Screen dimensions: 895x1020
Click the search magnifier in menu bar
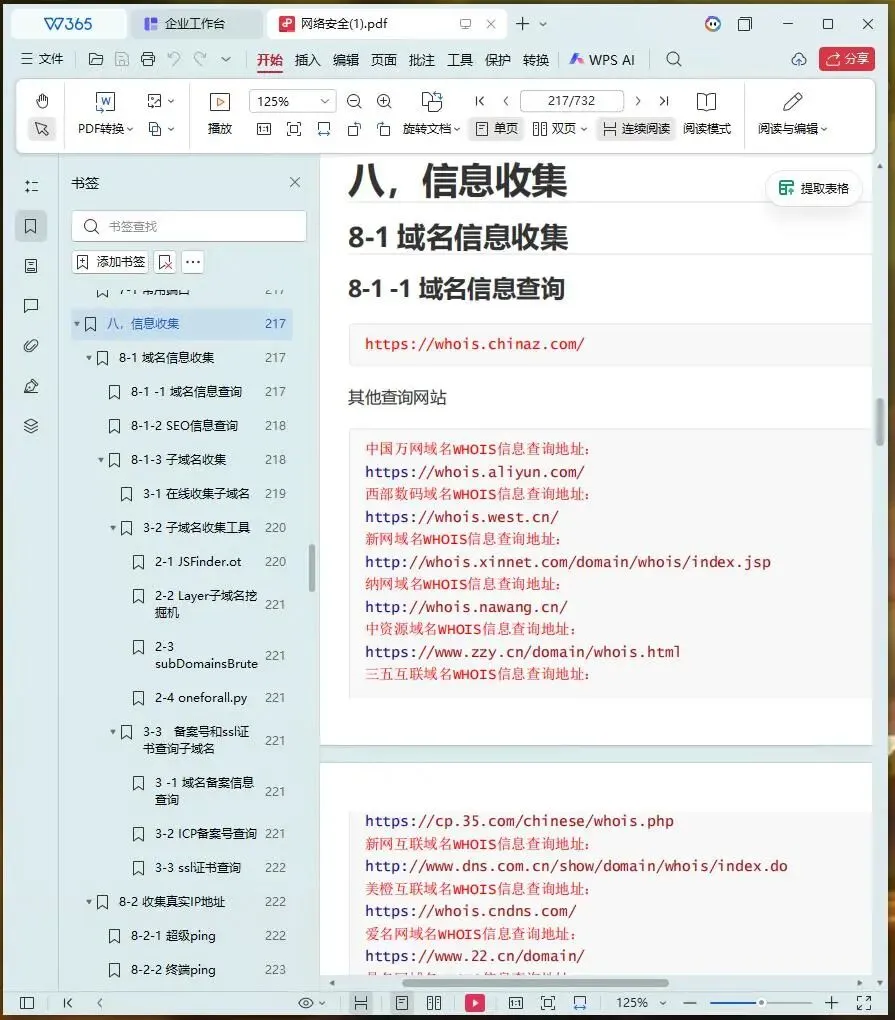(674, 59)
